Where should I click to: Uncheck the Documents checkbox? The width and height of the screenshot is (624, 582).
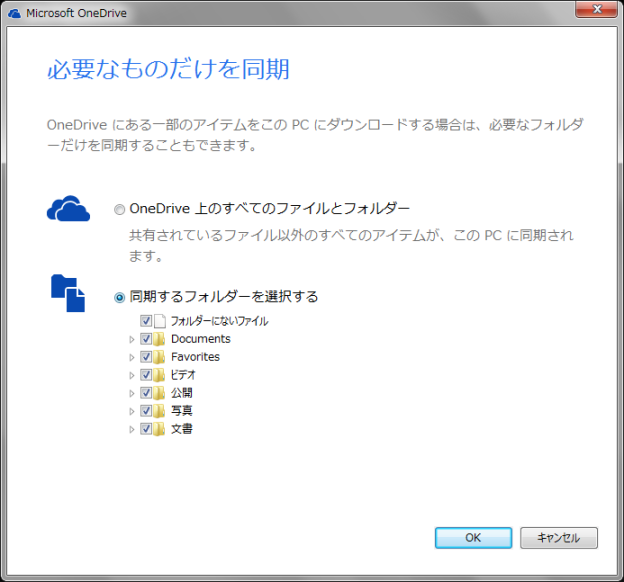tap(146, 339)
